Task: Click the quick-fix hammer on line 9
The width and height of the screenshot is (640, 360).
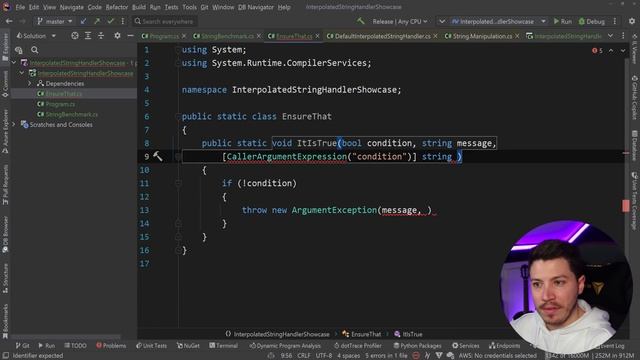Action: coord(158,156)
